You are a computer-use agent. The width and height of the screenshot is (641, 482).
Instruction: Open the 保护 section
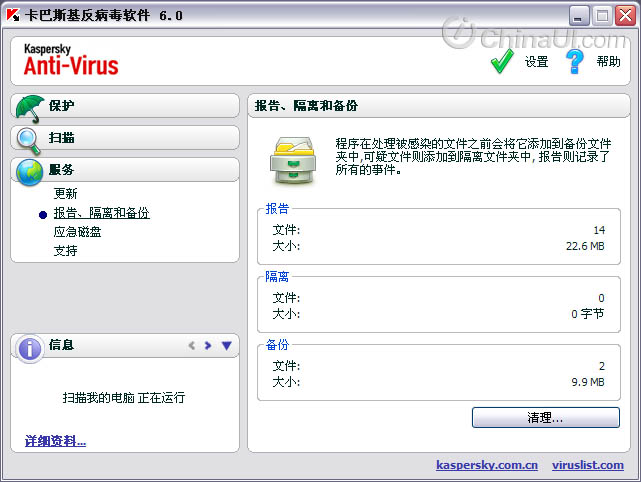125,105
